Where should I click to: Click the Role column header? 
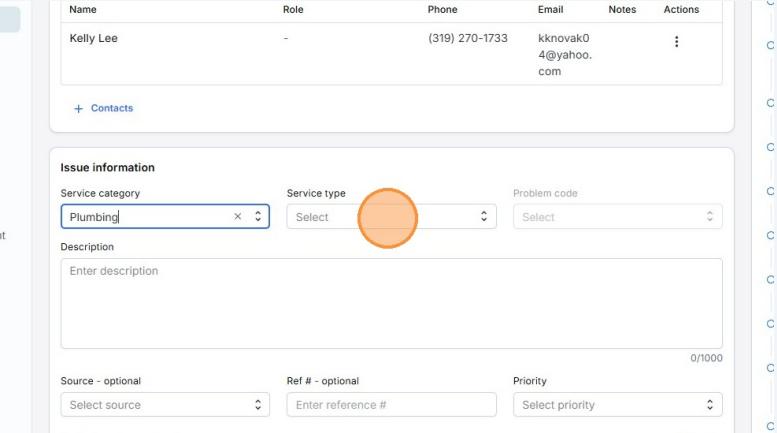(x=293, y=10)
